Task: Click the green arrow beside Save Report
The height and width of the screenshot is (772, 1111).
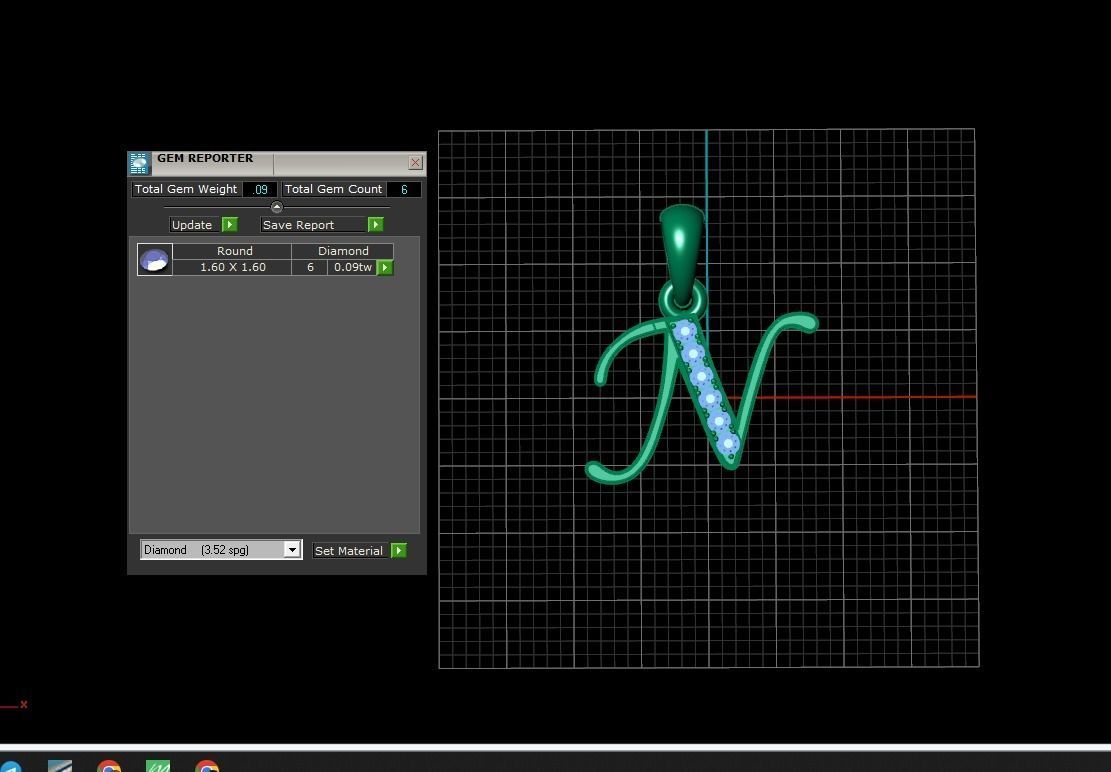Action: coord(376,225)
